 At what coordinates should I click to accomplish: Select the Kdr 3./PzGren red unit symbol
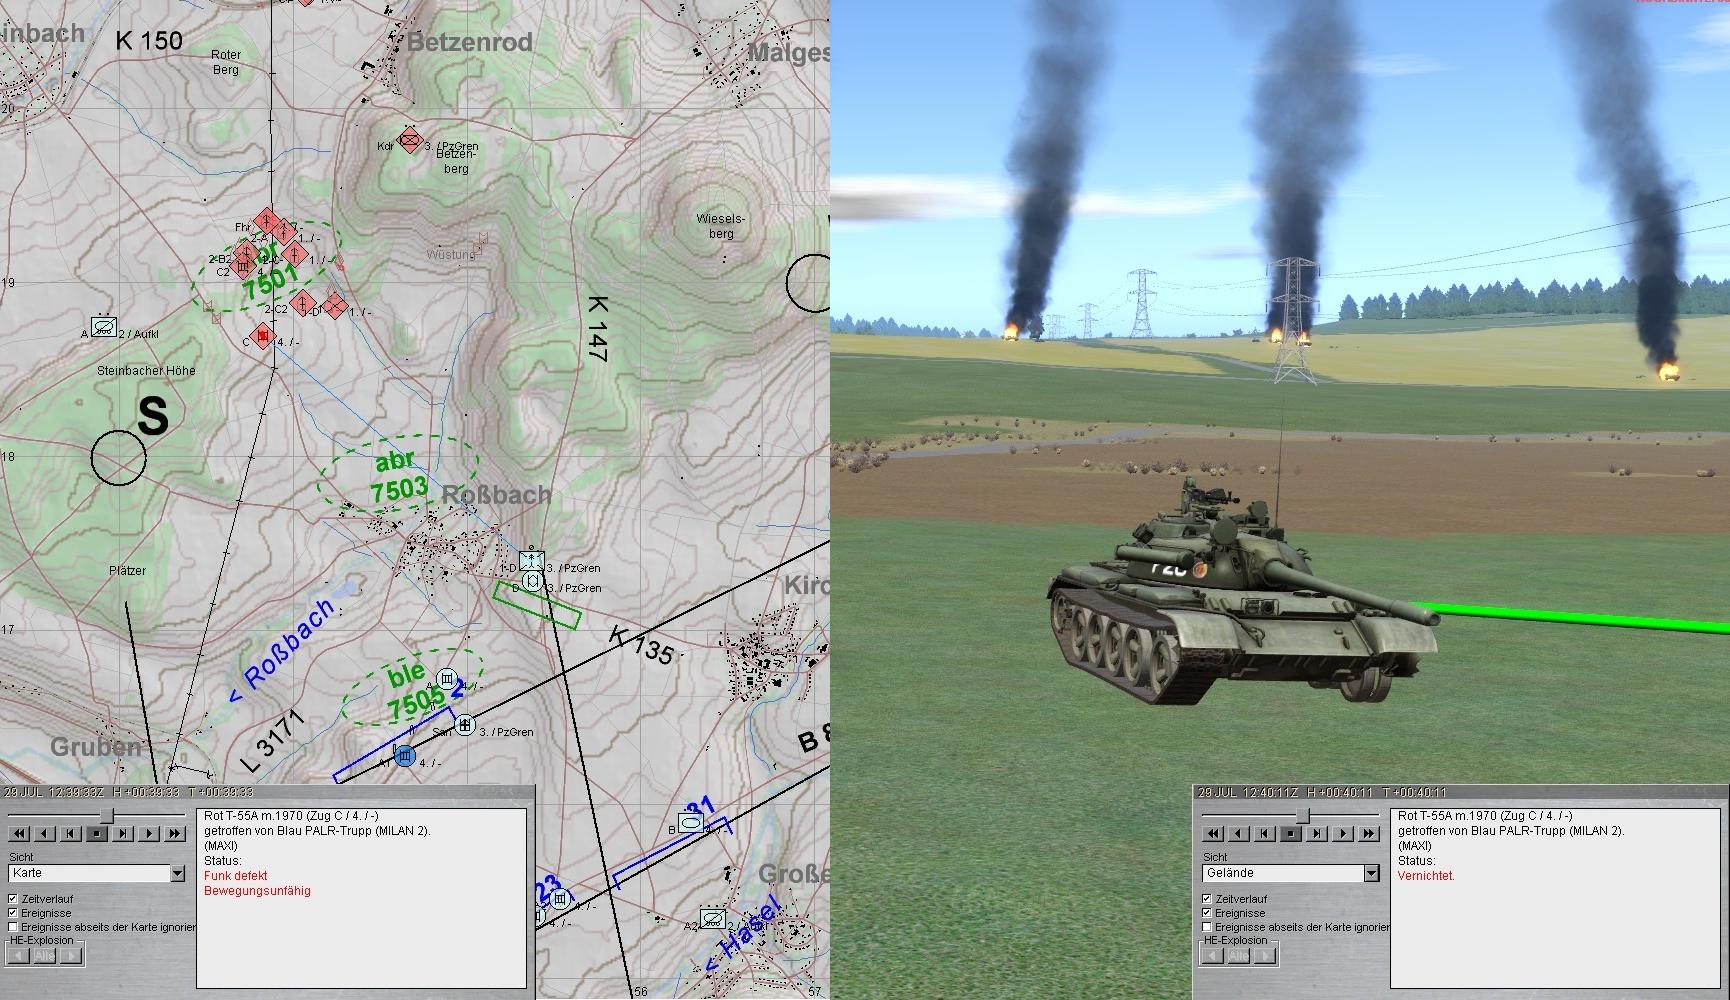[410, 140]
